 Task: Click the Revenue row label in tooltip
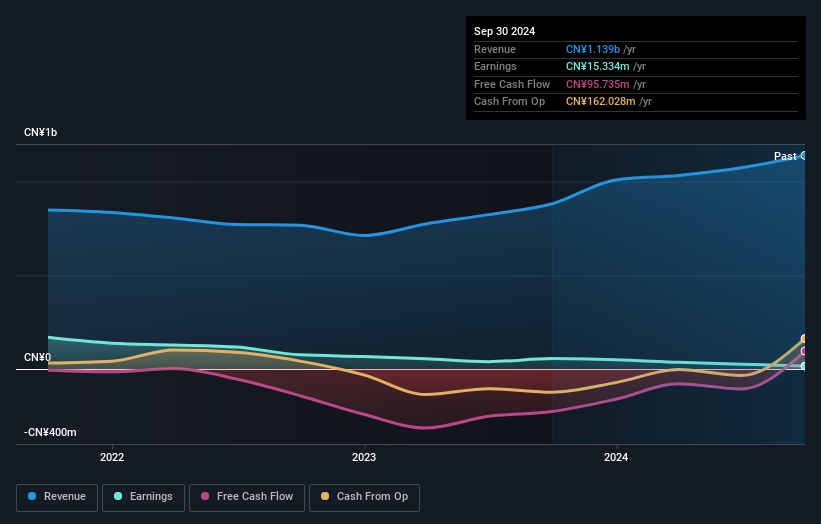tap(495, 49)
